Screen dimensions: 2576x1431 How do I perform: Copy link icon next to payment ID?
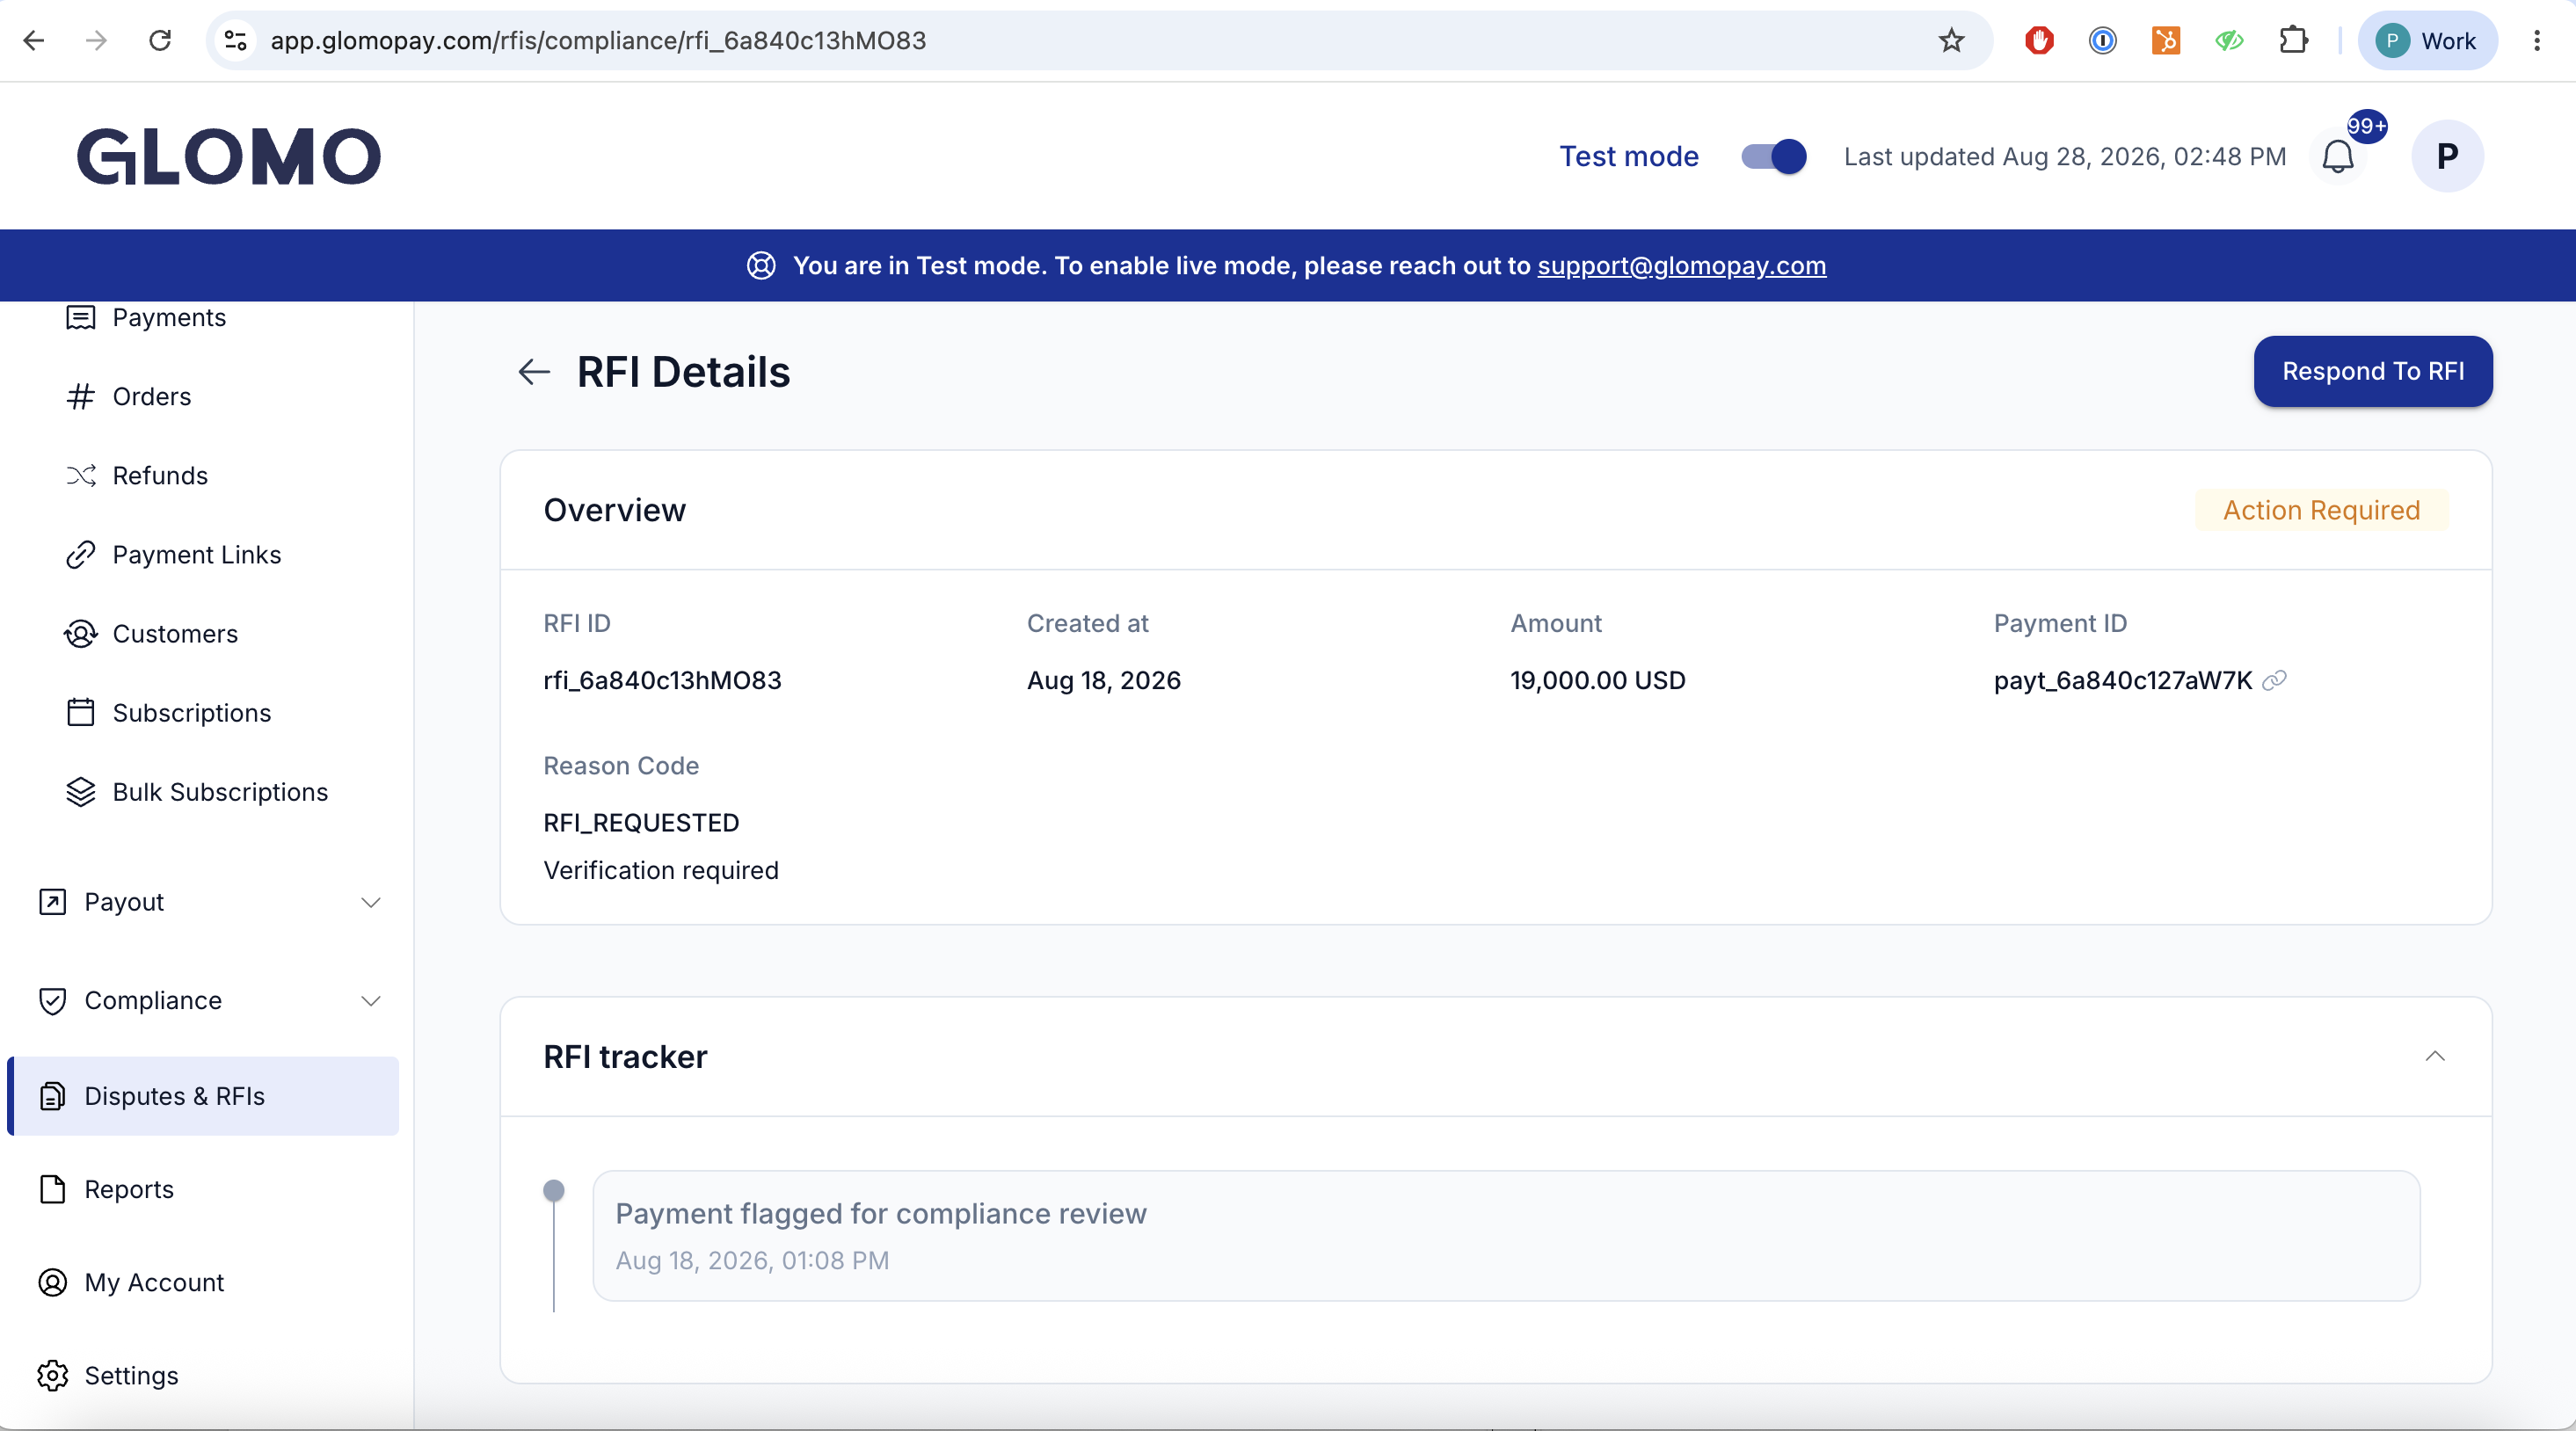point(2274,680)
